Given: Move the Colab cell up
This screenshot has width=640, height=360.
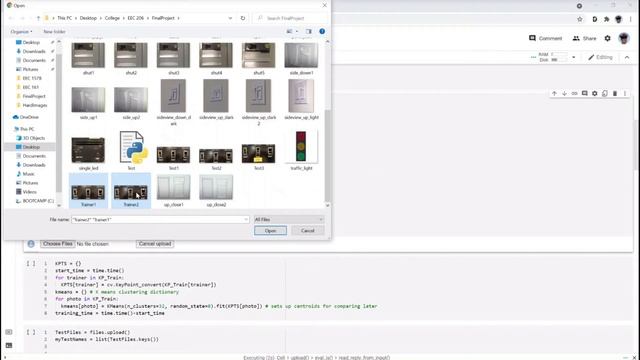Looking at the screenshot, I should coord(554,93).
